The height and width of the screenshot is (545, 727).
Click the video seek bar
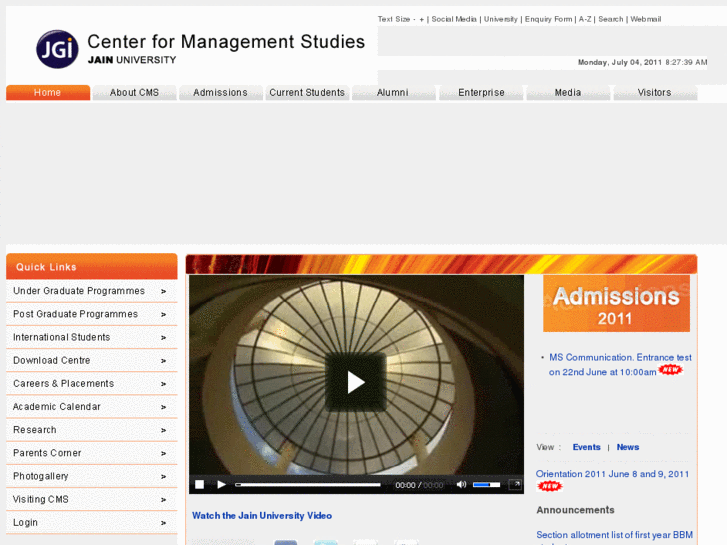tap(308, 485)
